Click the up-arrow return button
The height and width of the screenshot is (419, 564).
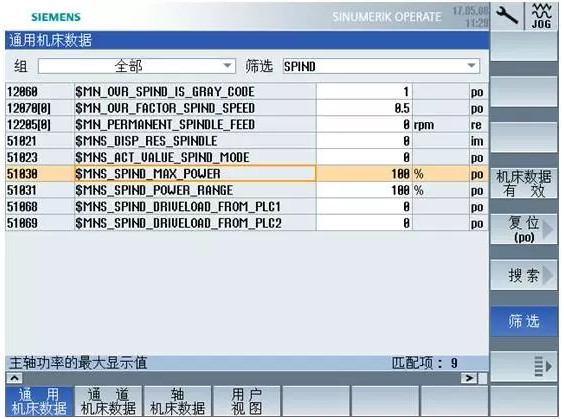[x=14, y=378]
